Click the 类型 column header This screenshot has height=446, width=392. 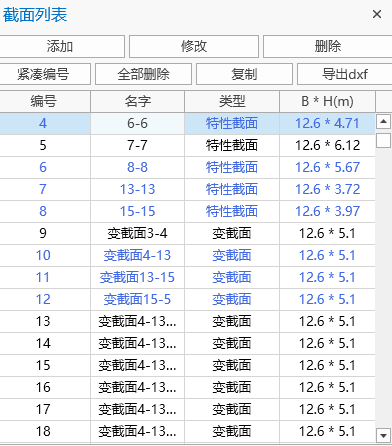point(232,101)
